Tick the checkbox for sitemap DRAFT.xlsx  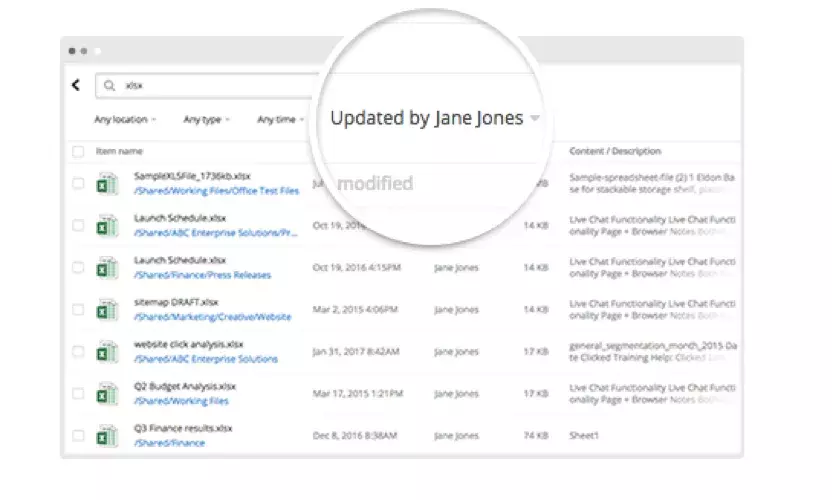78,309
